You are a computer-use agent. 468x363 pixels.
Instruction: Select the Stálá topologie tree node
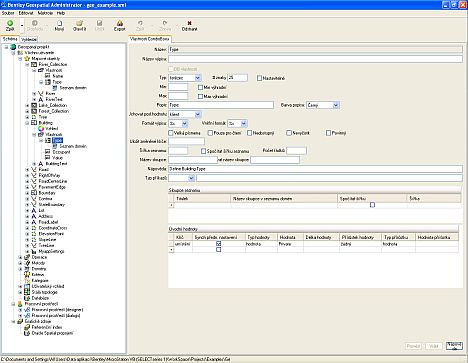pos(44,292)
